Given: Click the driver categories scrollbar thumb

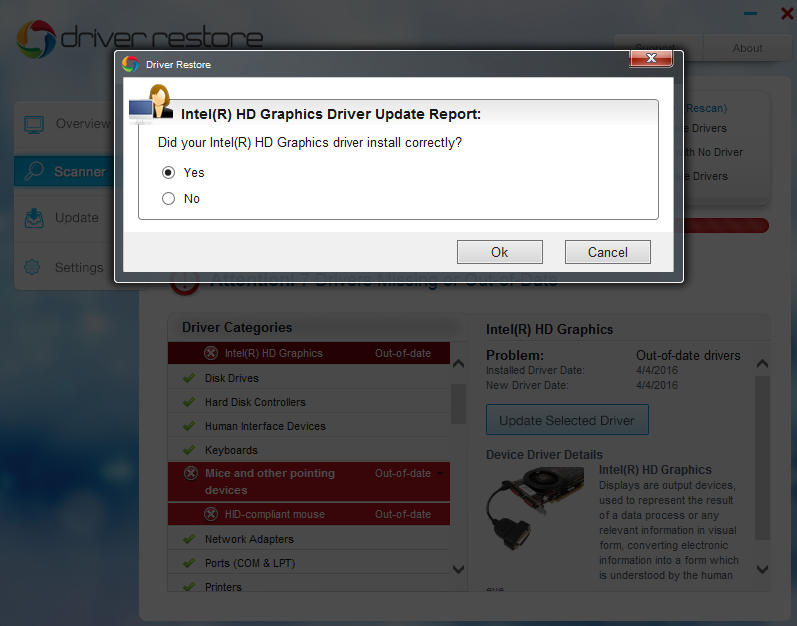Looking at the screenshot, I should tap(458, 404).
